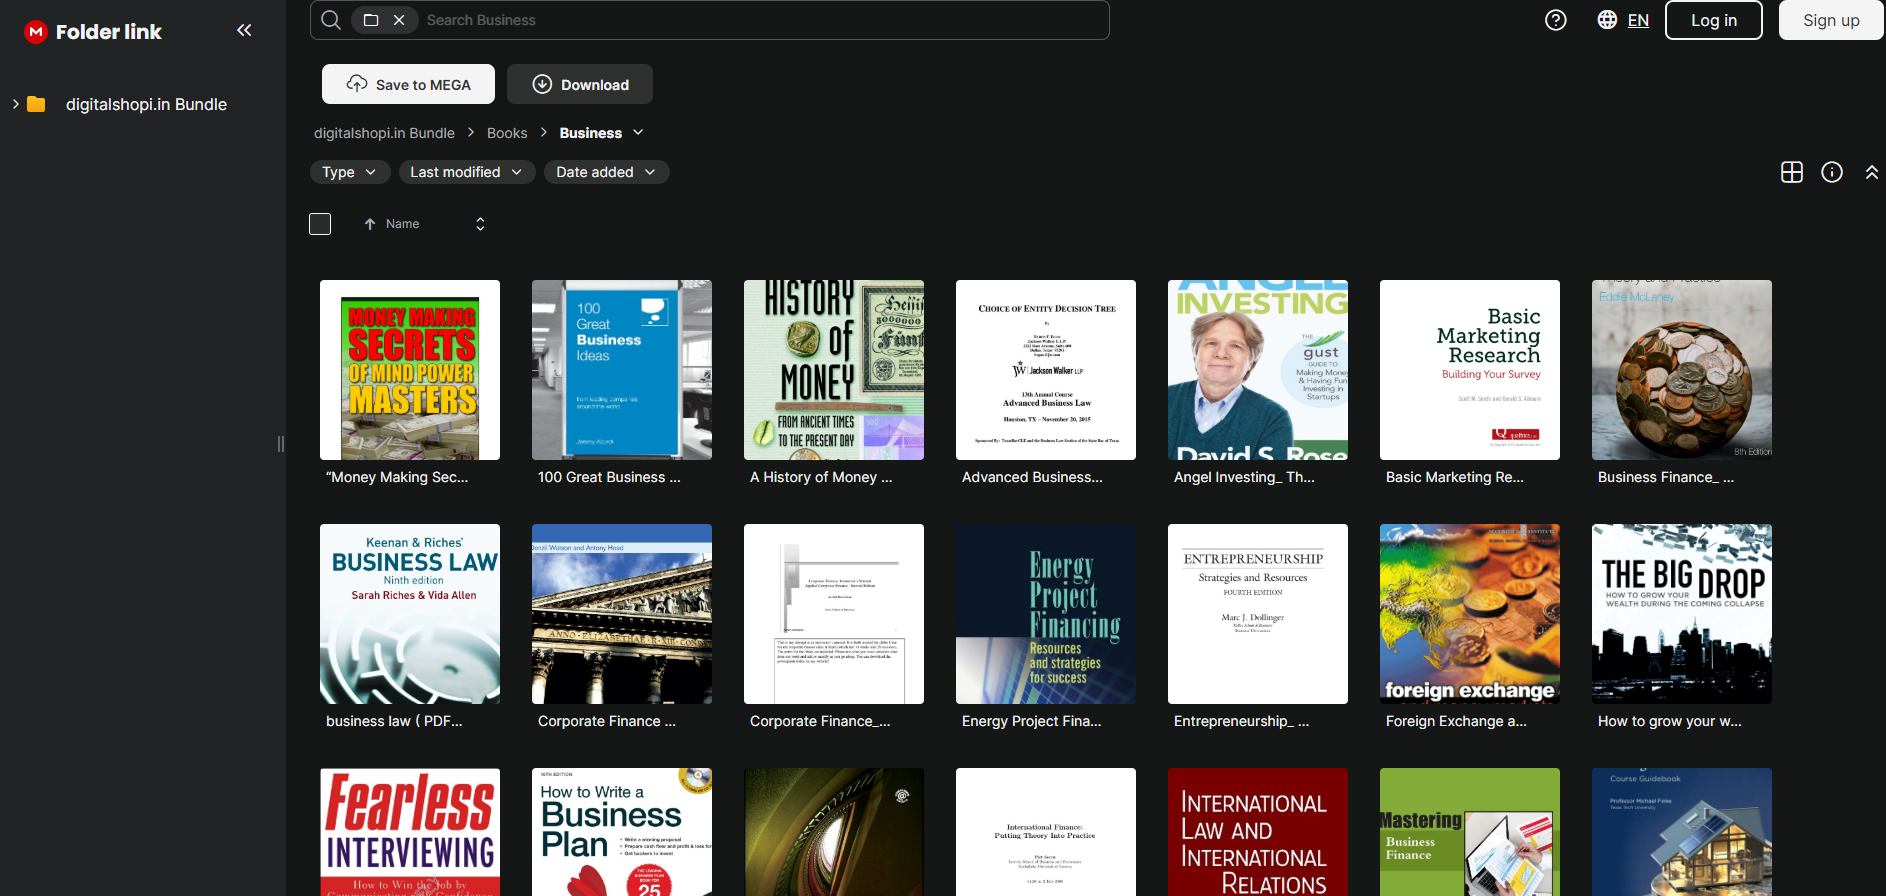Open The Big Drop book thumbnail
The height and width of the screenshot is (896, 1886).
[1682, 614]
